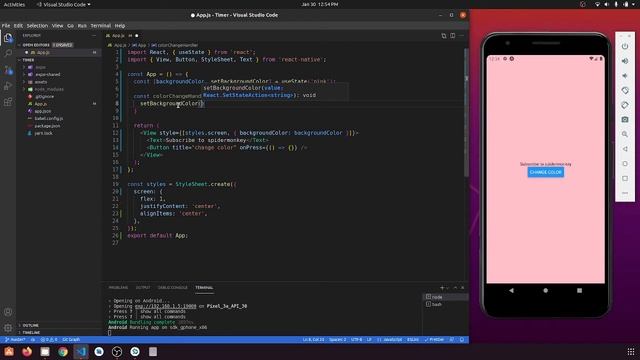Open the Explorer view in activity bar

(8, 38)
